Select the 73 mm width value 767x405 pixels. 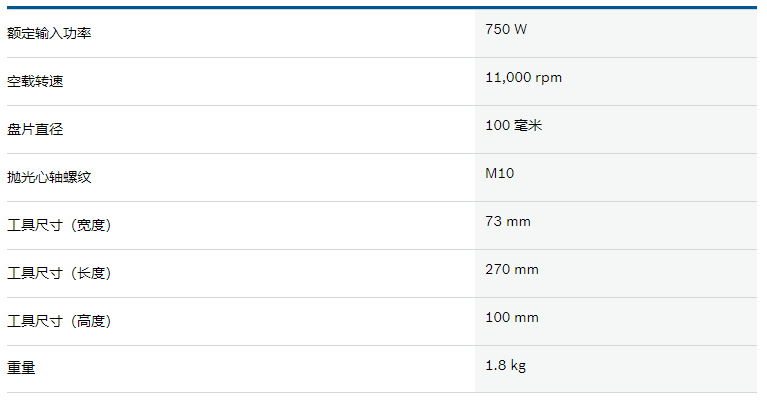(508, 222)
